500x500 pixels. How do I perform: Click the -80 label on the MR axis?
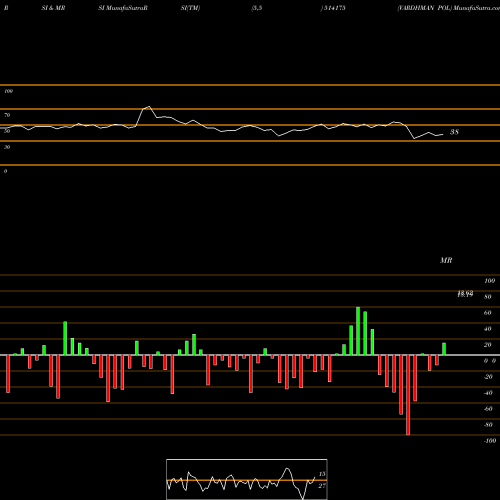(488, 425)
